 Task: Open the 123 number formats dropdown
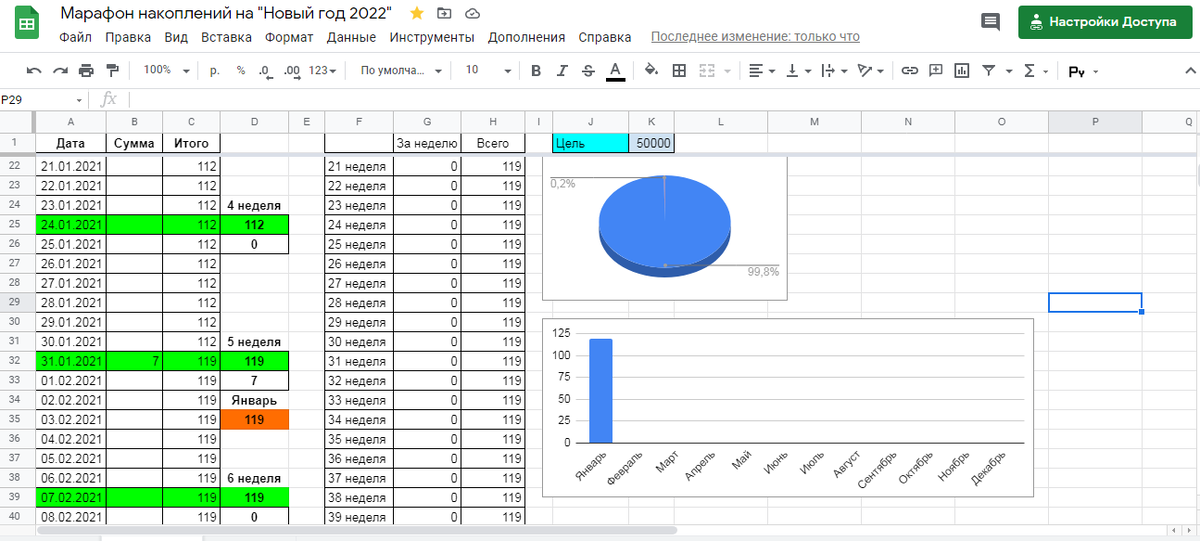pos(322,71)
